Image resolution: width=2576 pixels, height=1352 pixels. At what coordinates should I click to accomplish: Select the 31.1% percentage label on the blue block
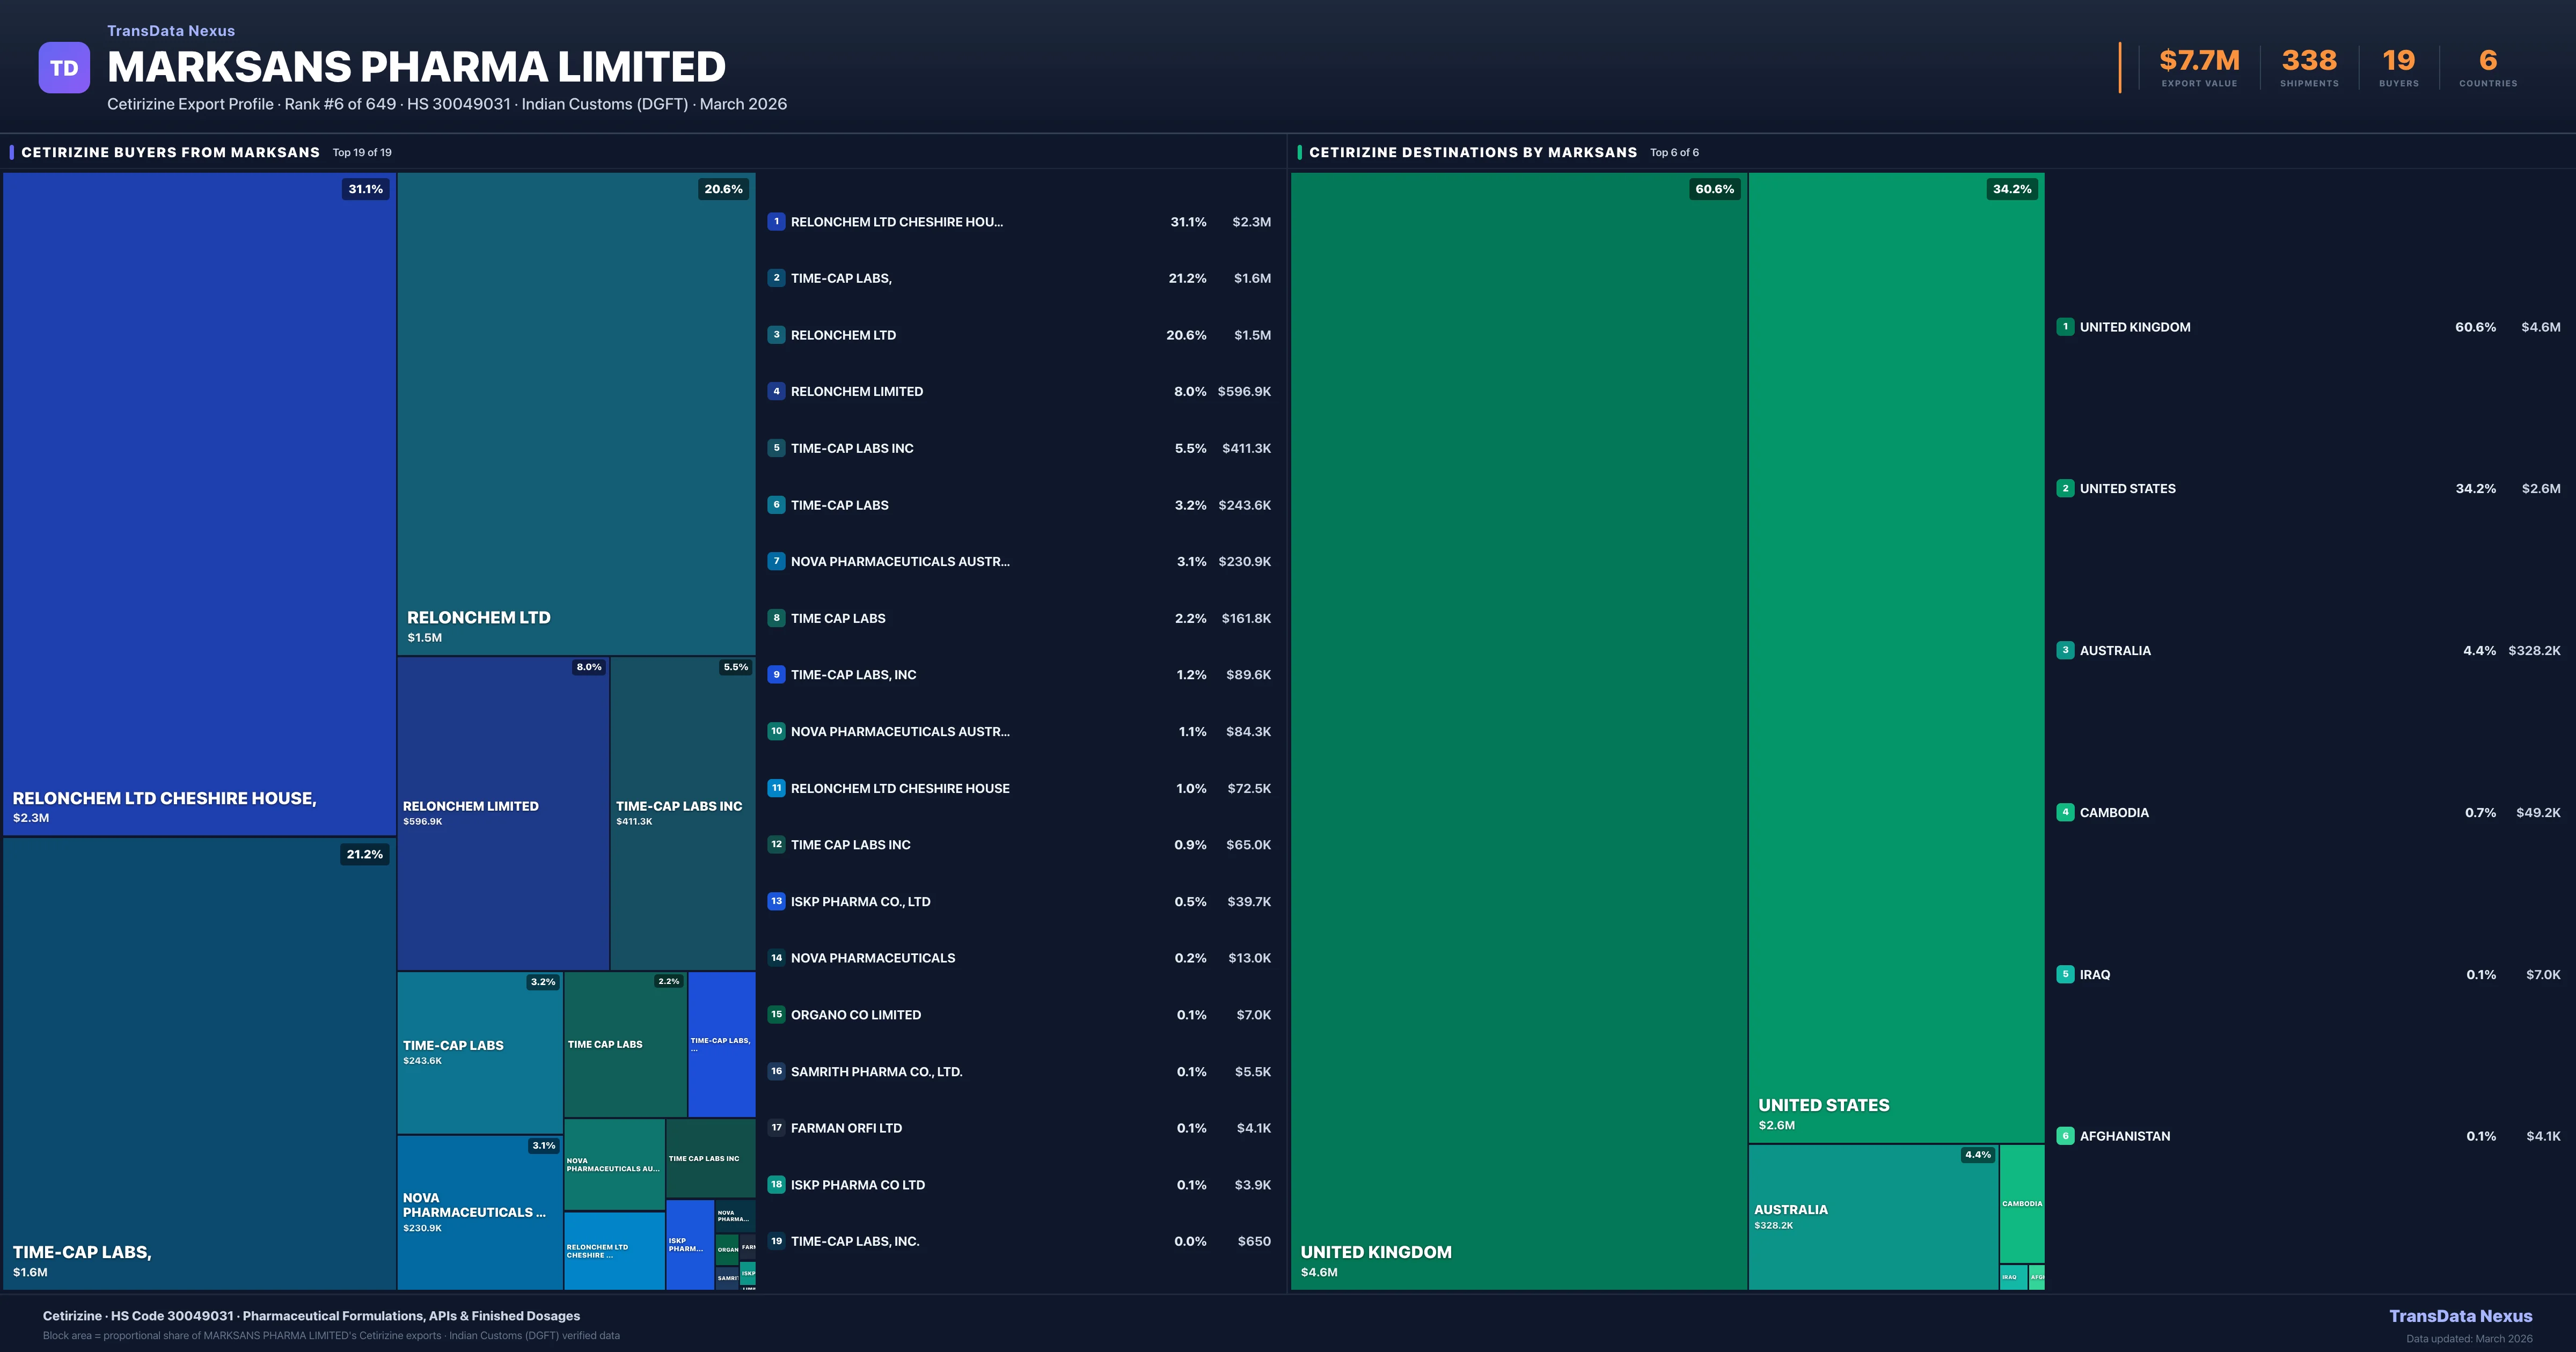[x=364, y=188]
